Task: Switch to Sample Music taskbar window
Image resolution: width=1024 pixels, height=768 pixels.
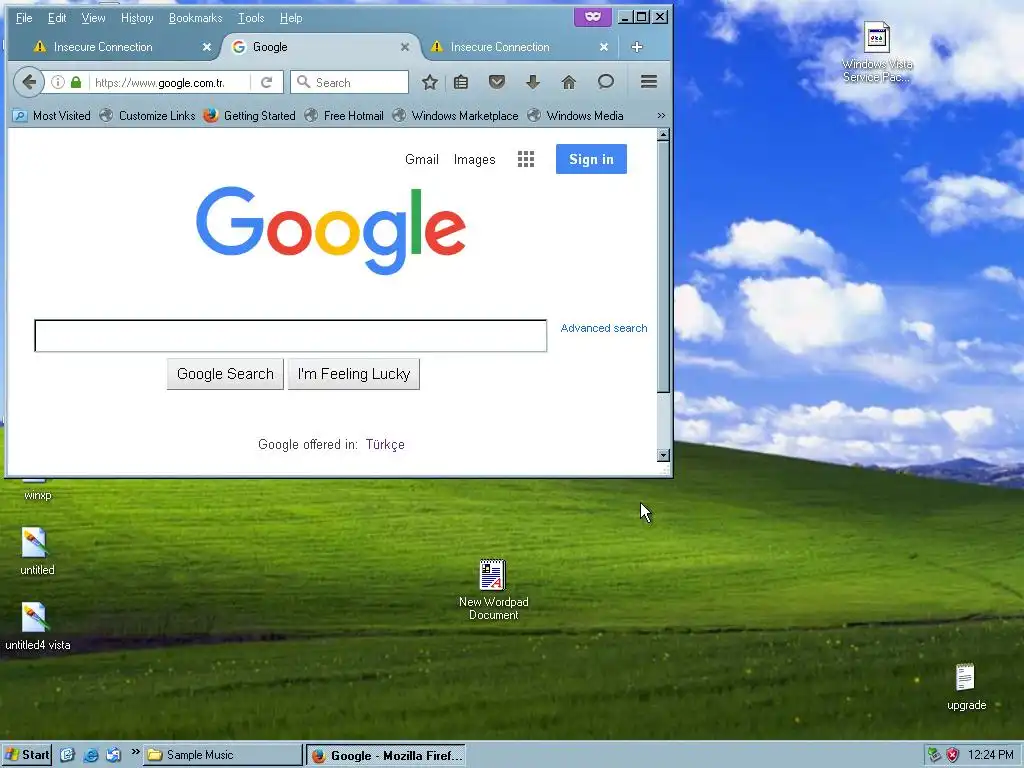Action: click(x=223, y=755)
